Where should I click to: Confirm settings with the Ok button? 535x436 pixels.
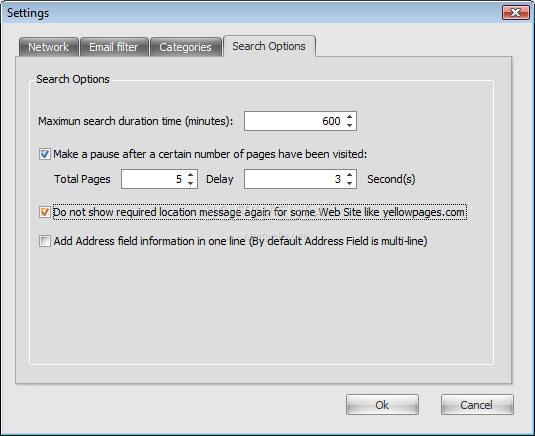[382, 405]
